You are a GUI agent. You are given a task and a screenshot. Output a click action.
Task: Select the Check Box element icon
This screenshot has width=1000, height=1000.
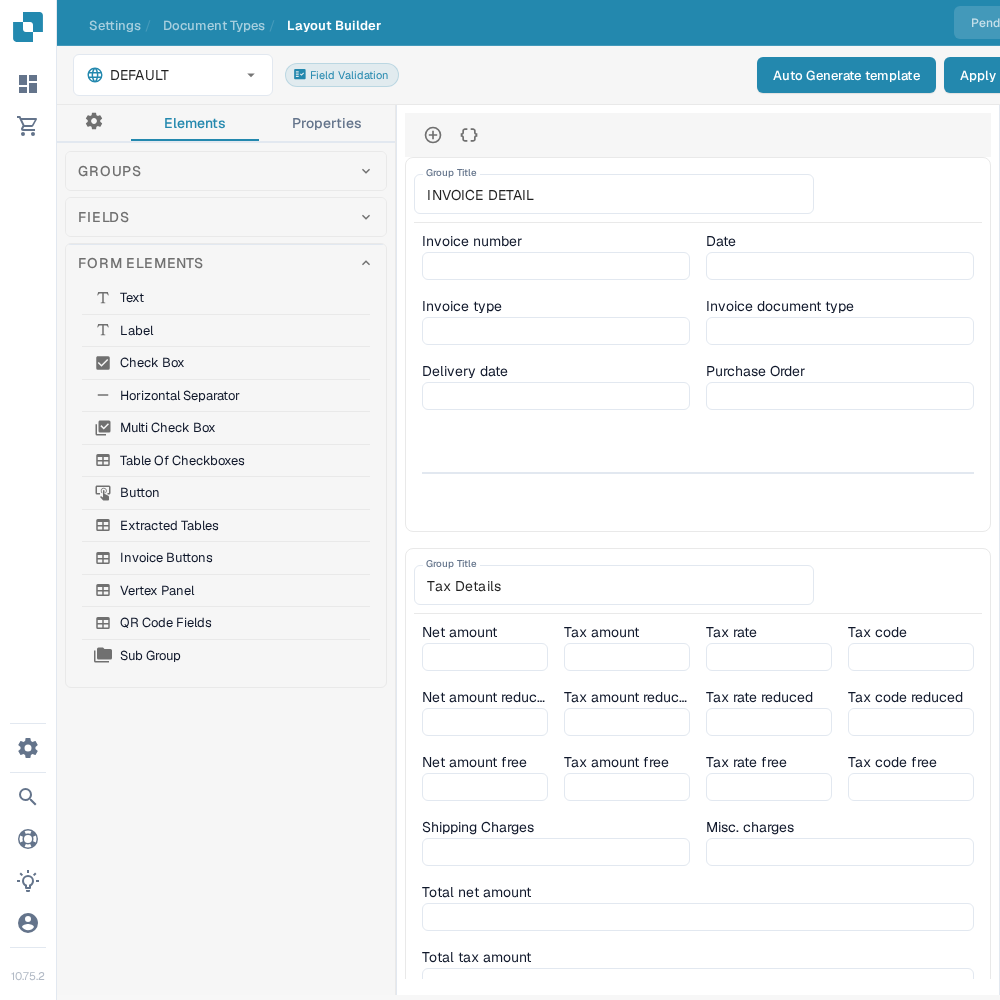pos(103,363)
